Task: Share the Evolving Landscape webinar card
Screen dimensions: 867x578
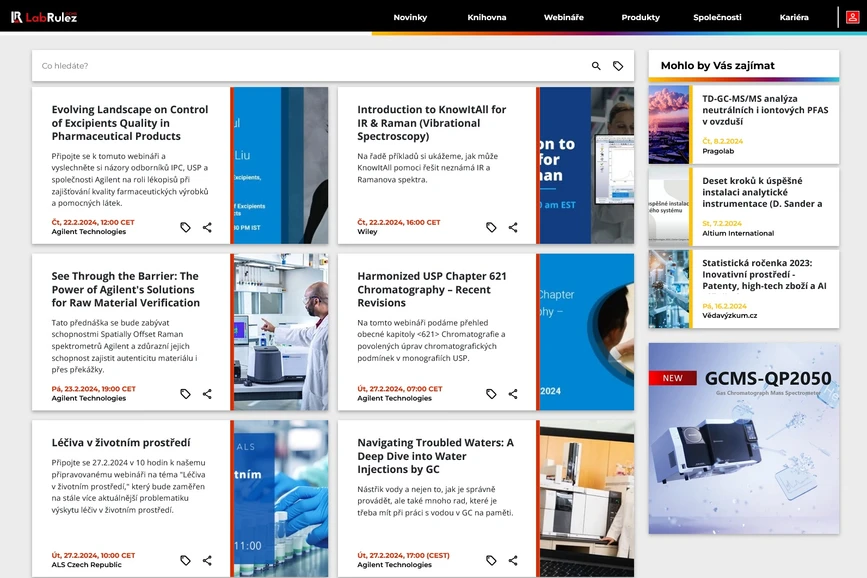Action: (x=207, y=228)
